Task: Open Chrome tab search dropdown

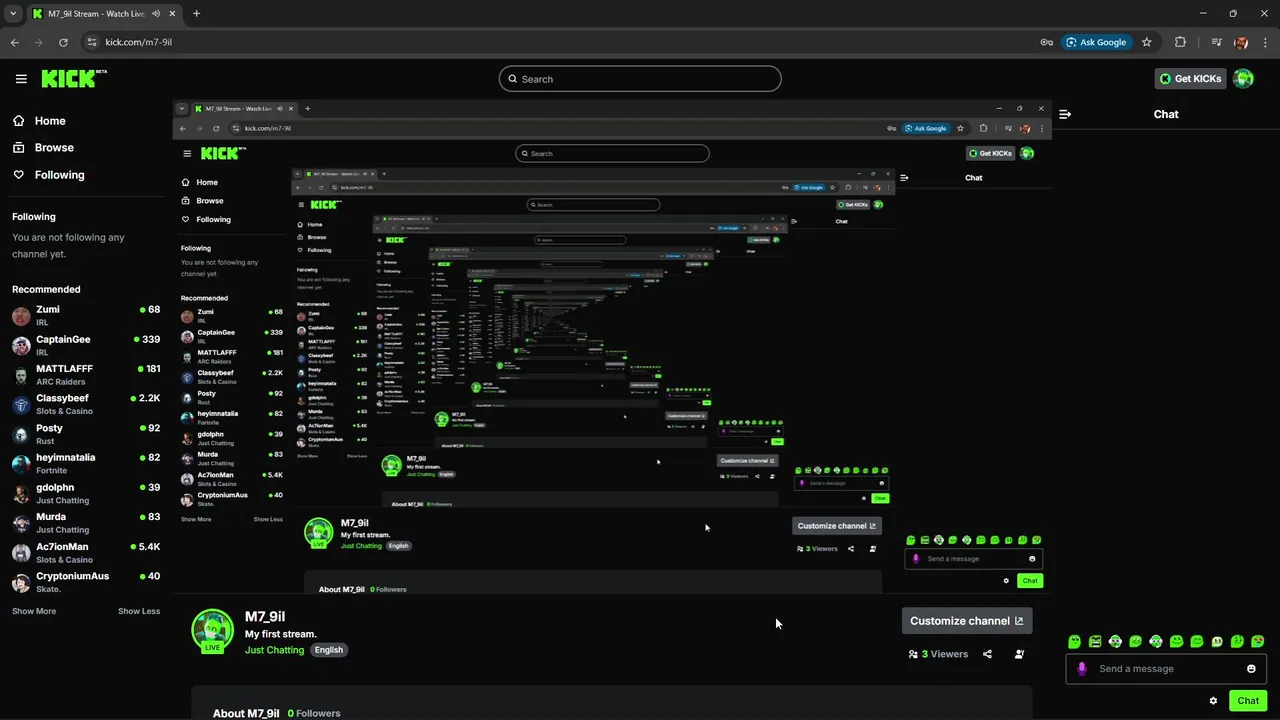Action: coord(13,13)
